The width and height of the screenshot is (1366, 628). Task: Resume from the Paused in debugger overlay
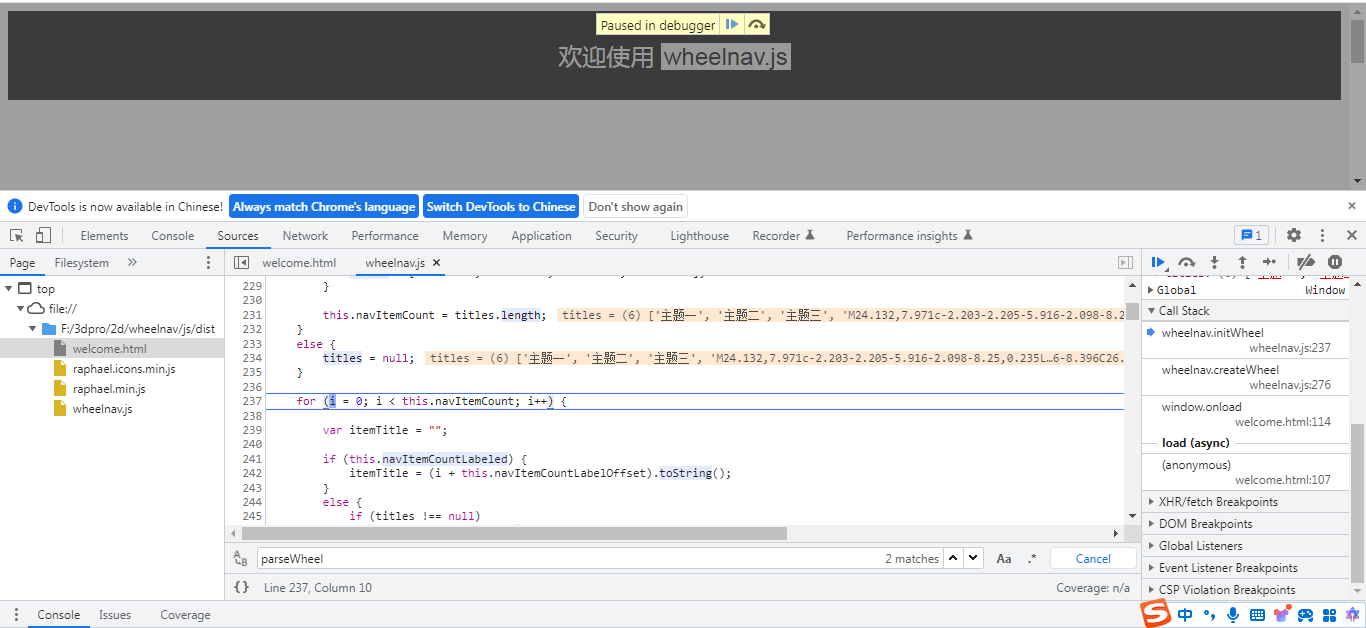tap(732, 25)
